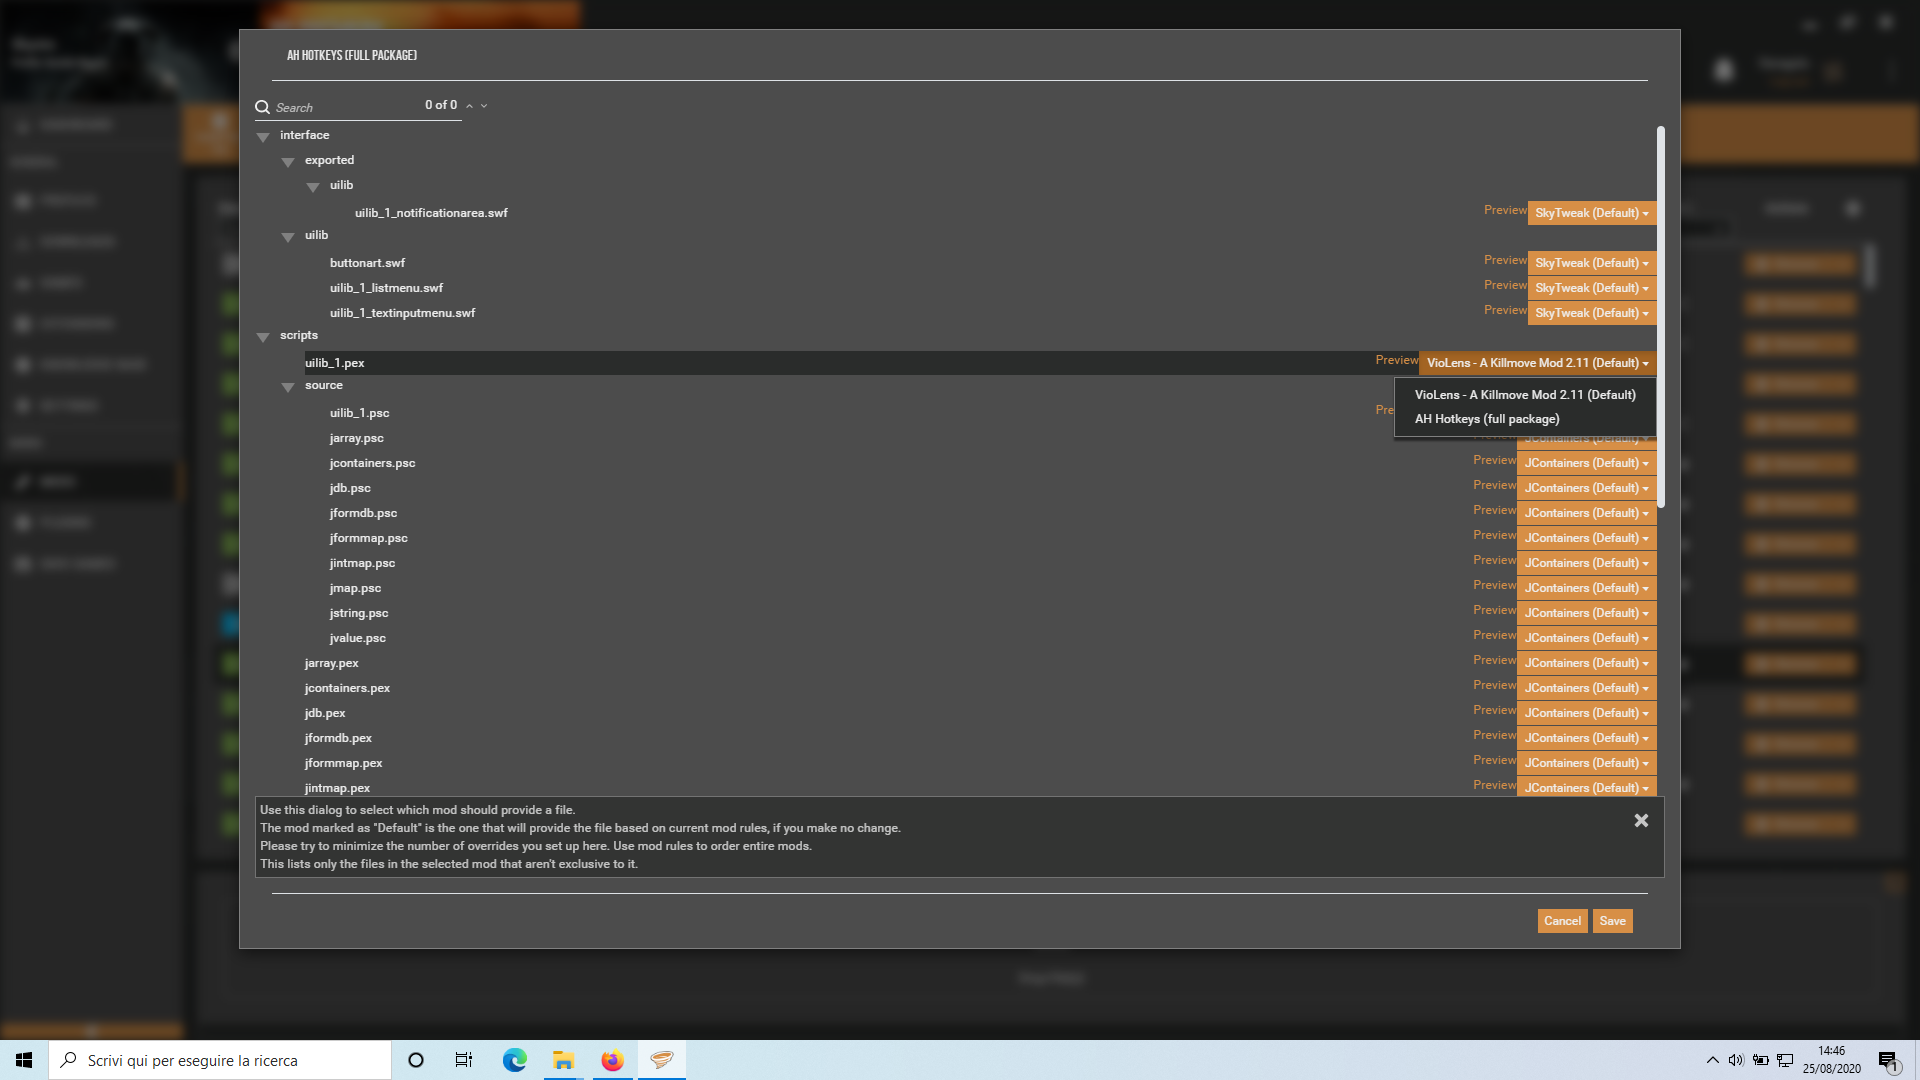Open JContainers dropdown for jmap.psc
1920x1080 pixels.
[x=1587, y=588]
